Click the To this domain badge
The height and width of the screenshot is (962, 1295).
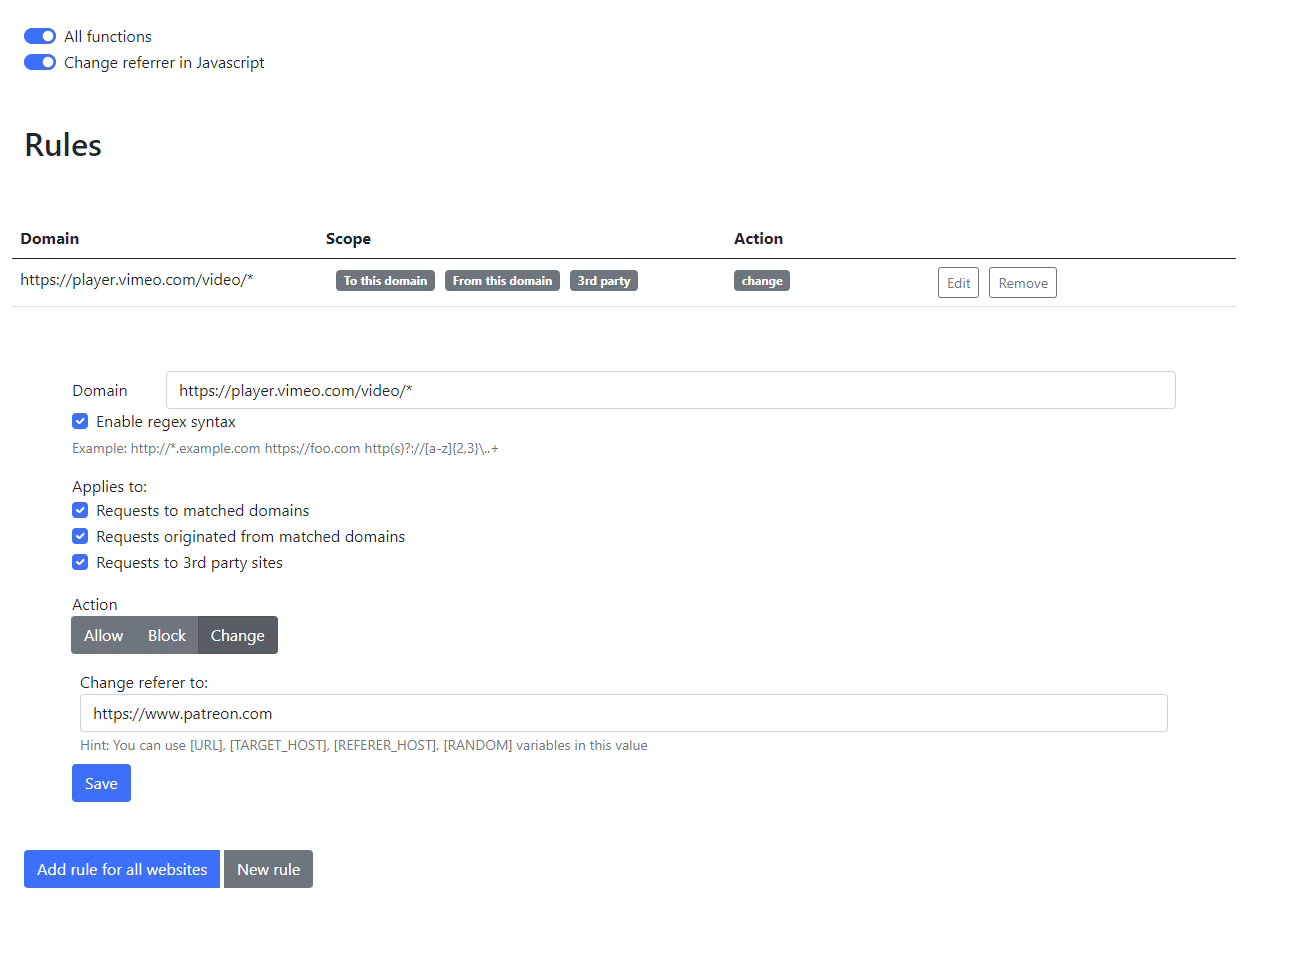tap(385, 281)
